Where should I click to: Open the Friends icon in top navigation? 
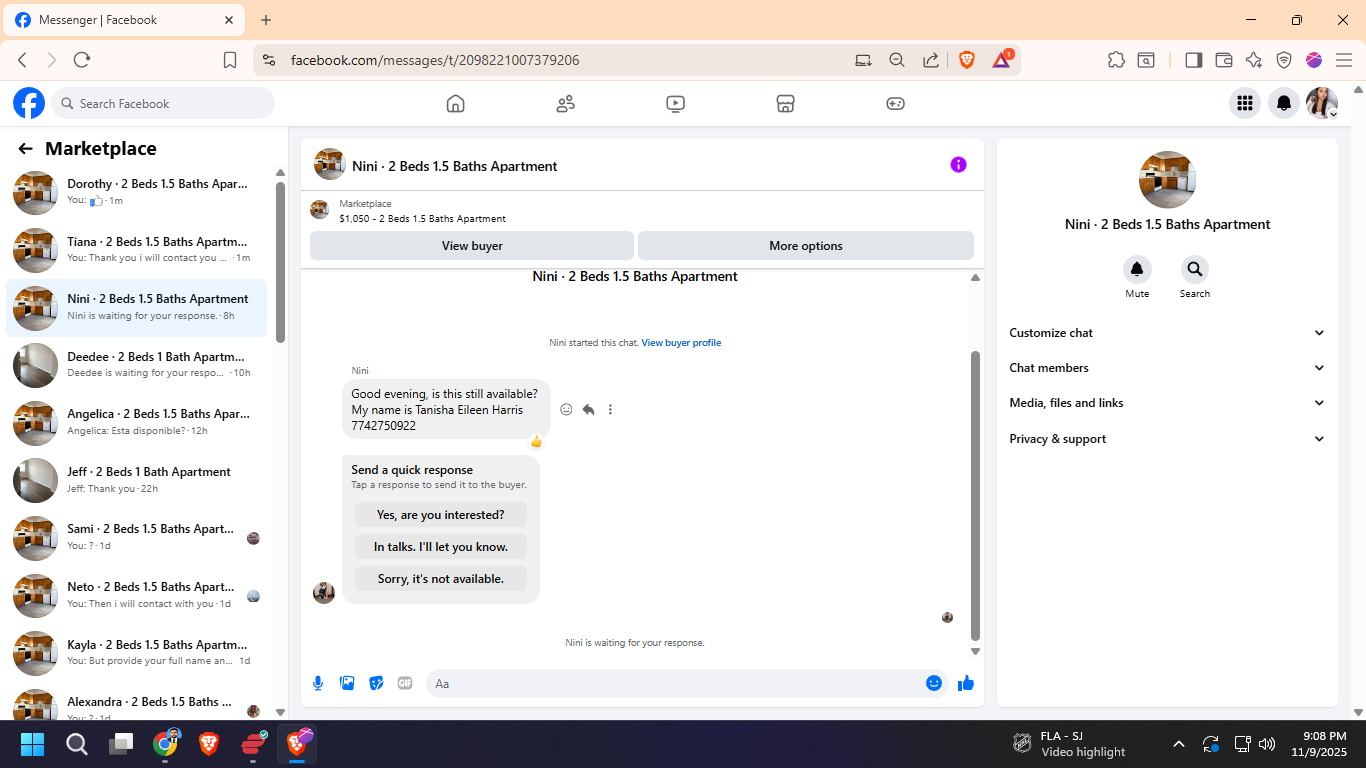coord(565,103)
